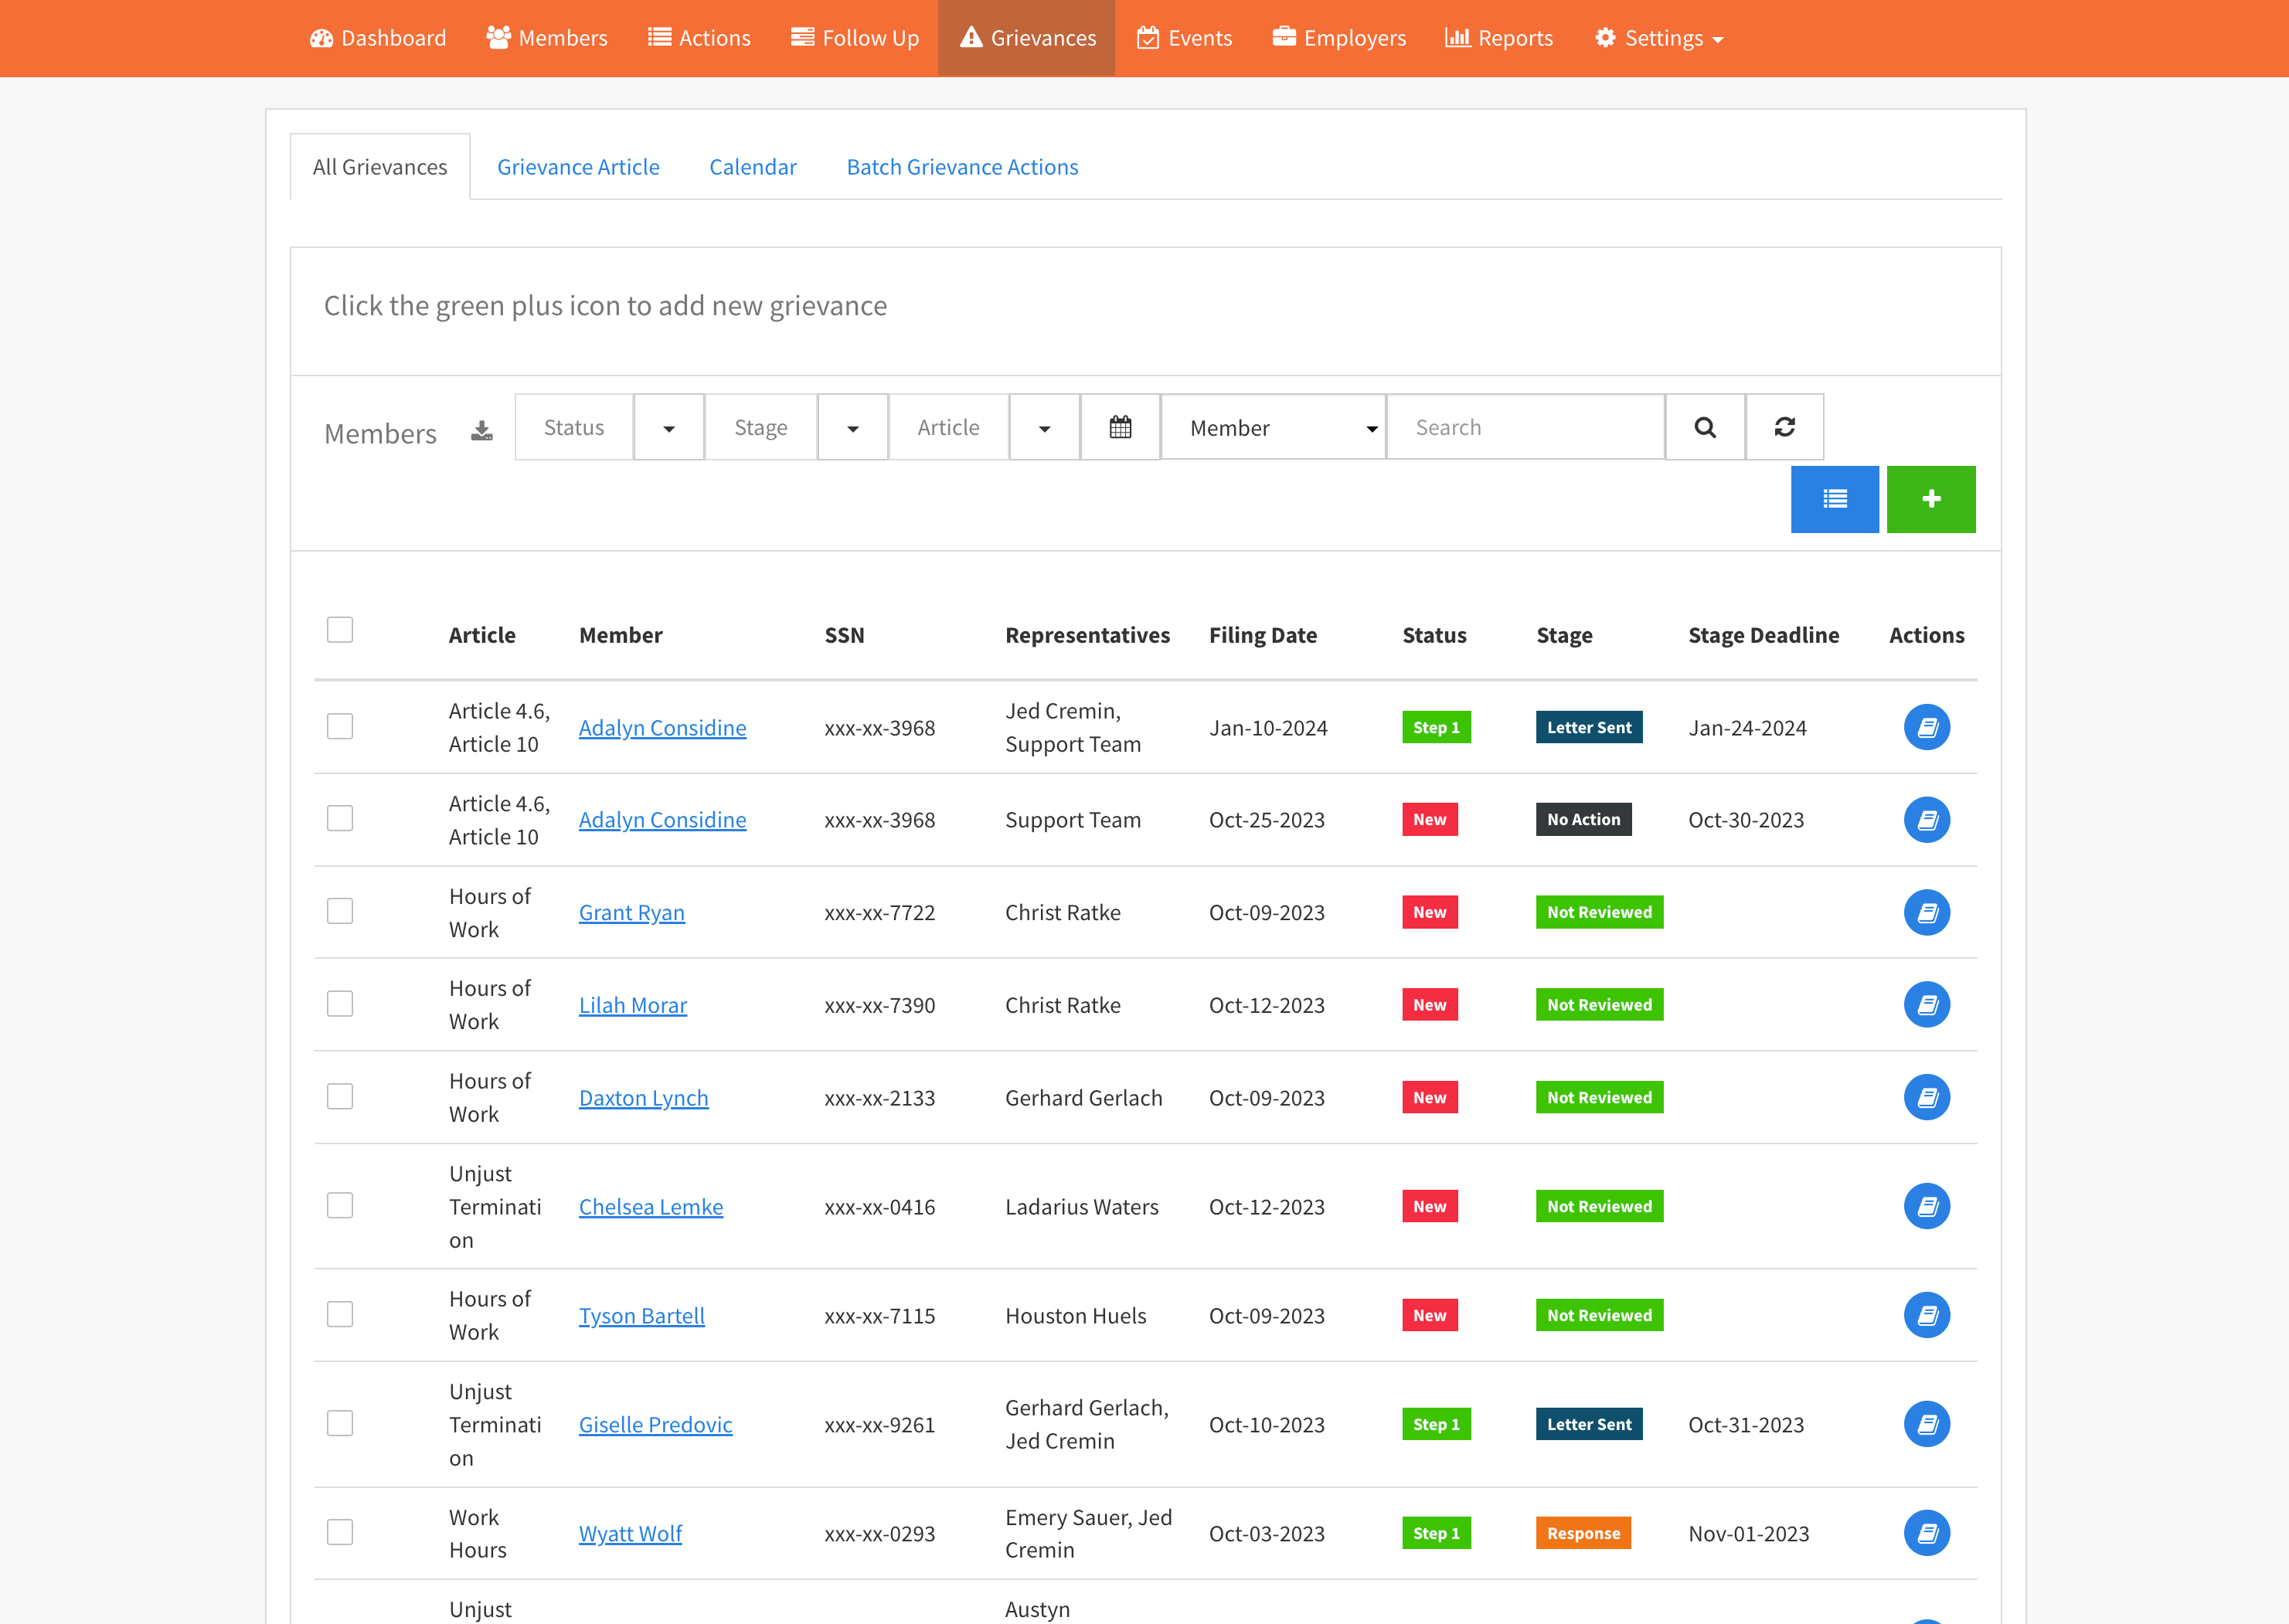Screen dimensions: 2289x1624
Task: Open Daxton Lynch member link
Action: tap(643, 1097)
